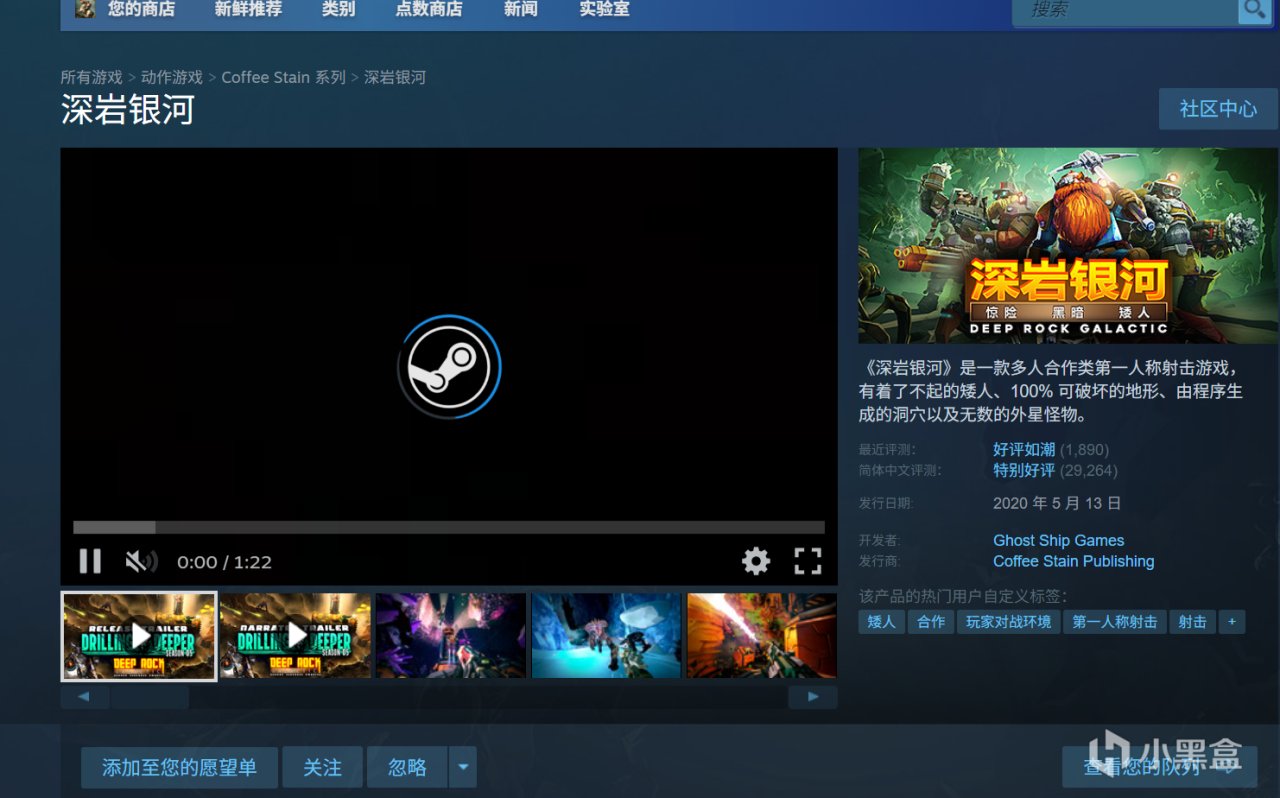
Task: Play the Narrated Trailer thumbnail
Action: pos(295,636)
